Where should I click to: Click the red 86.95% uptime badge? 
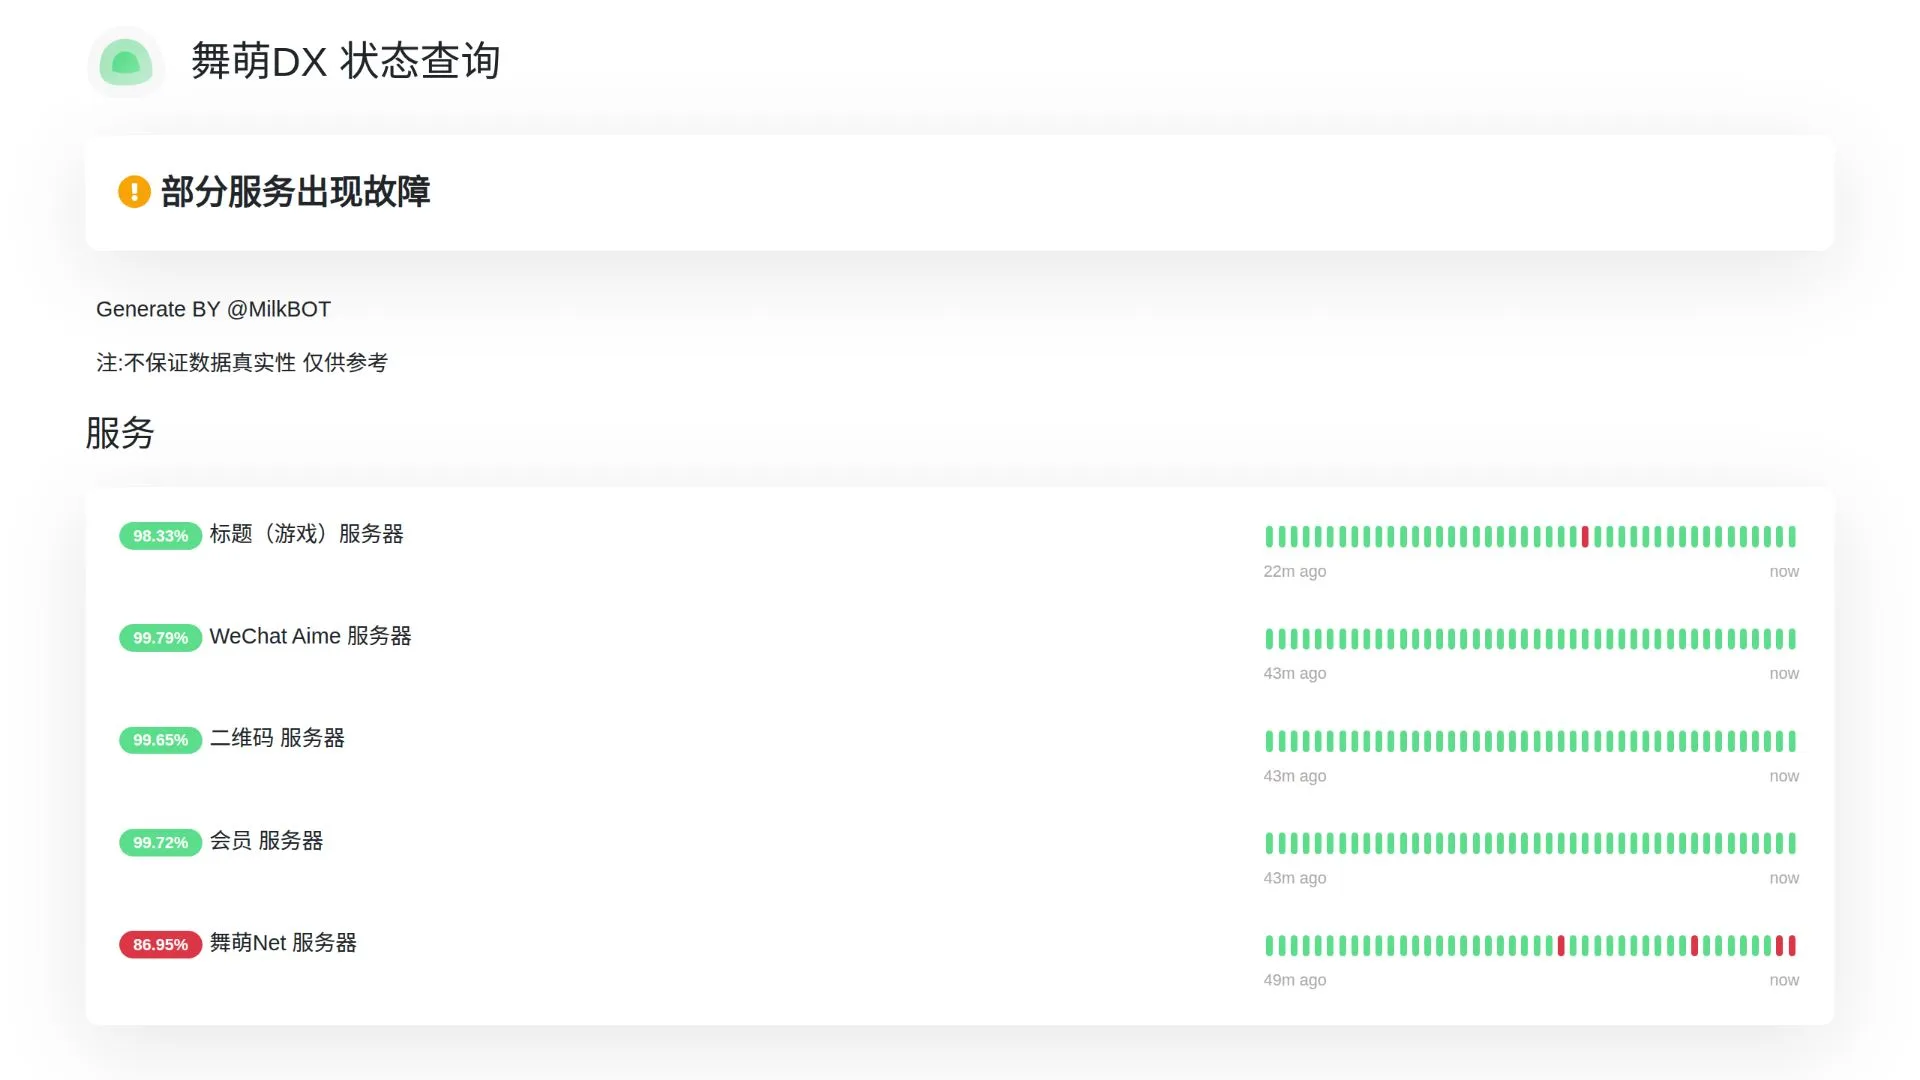coord(160,945)
